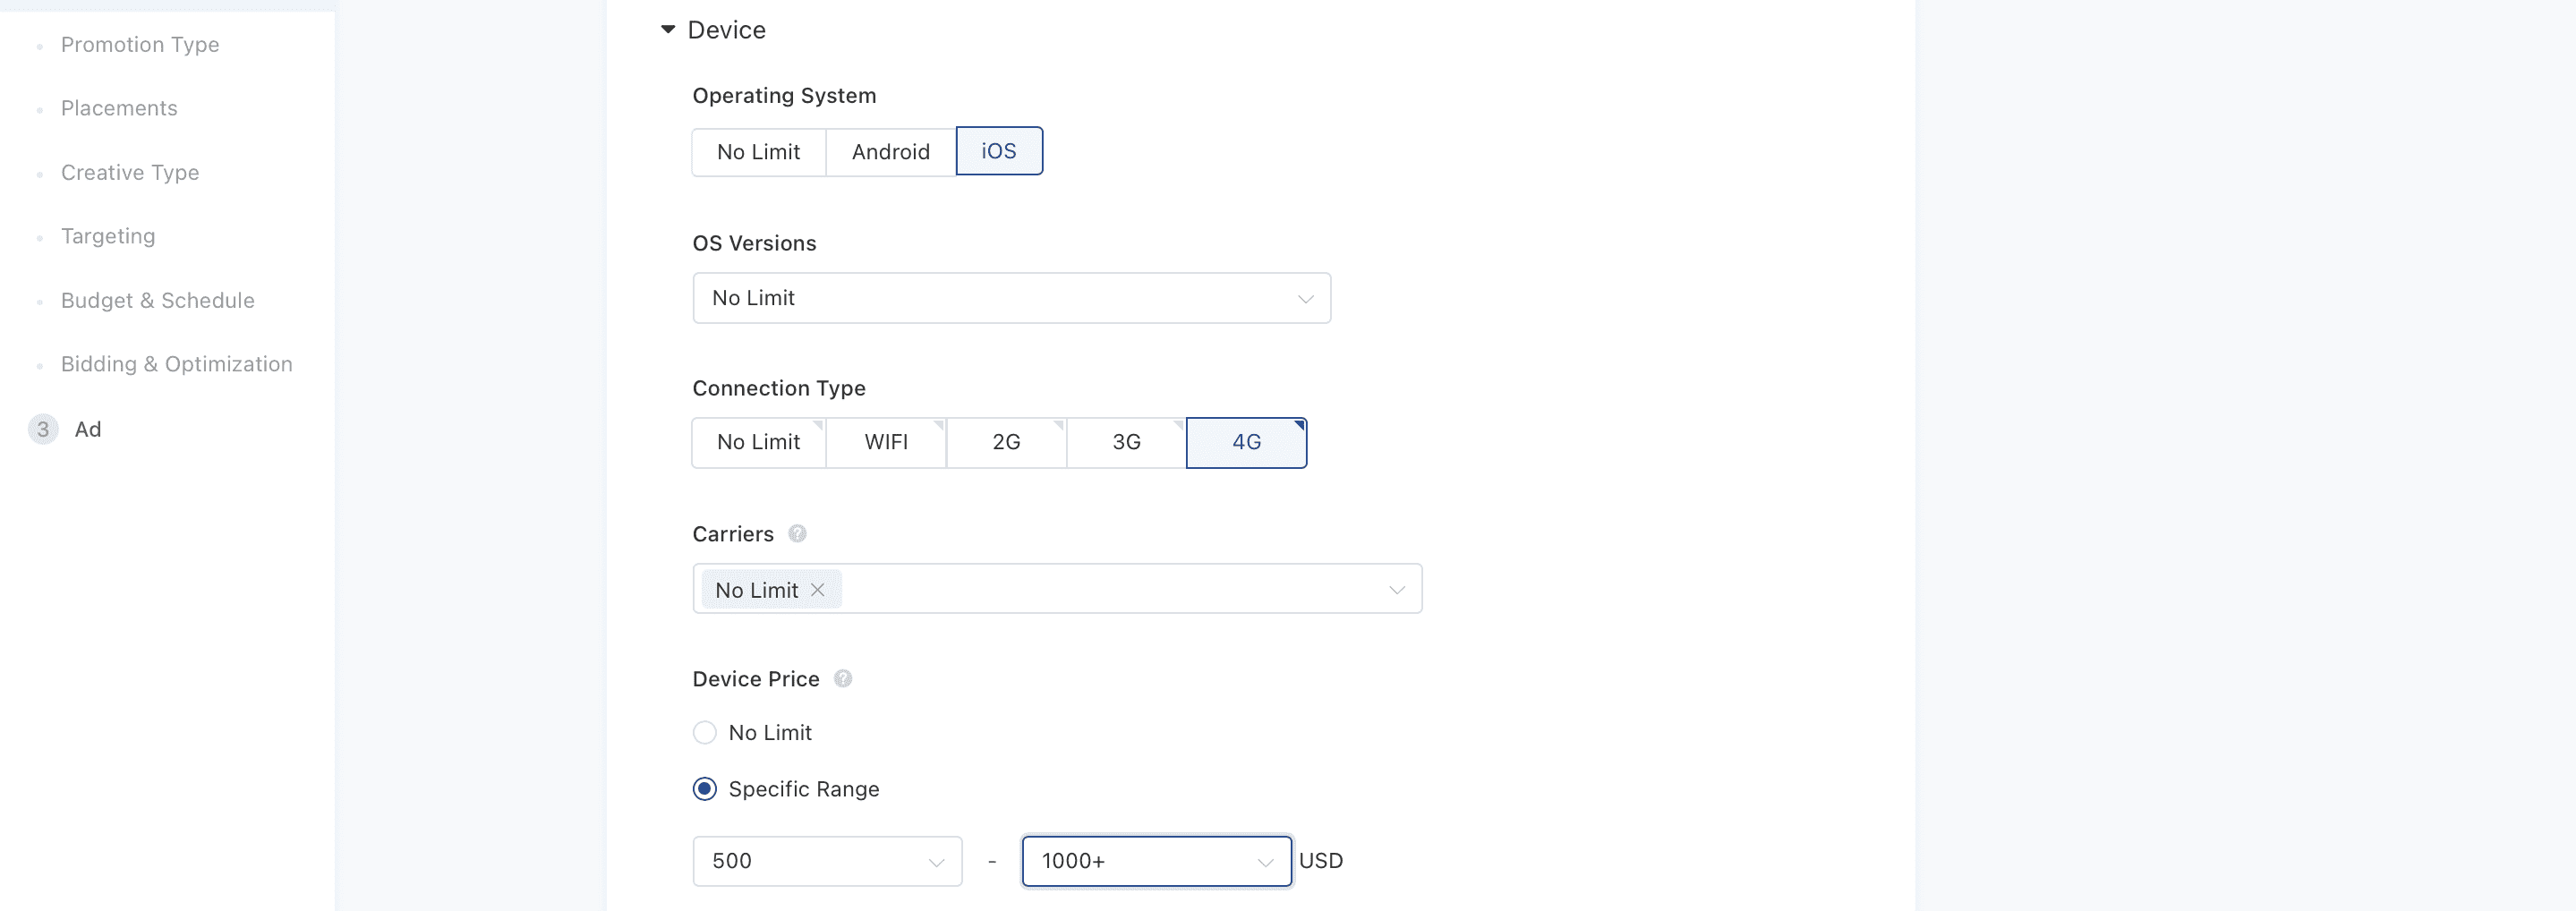
Task: Remove the No Limit carrier tag
Action: coord(818,590)
